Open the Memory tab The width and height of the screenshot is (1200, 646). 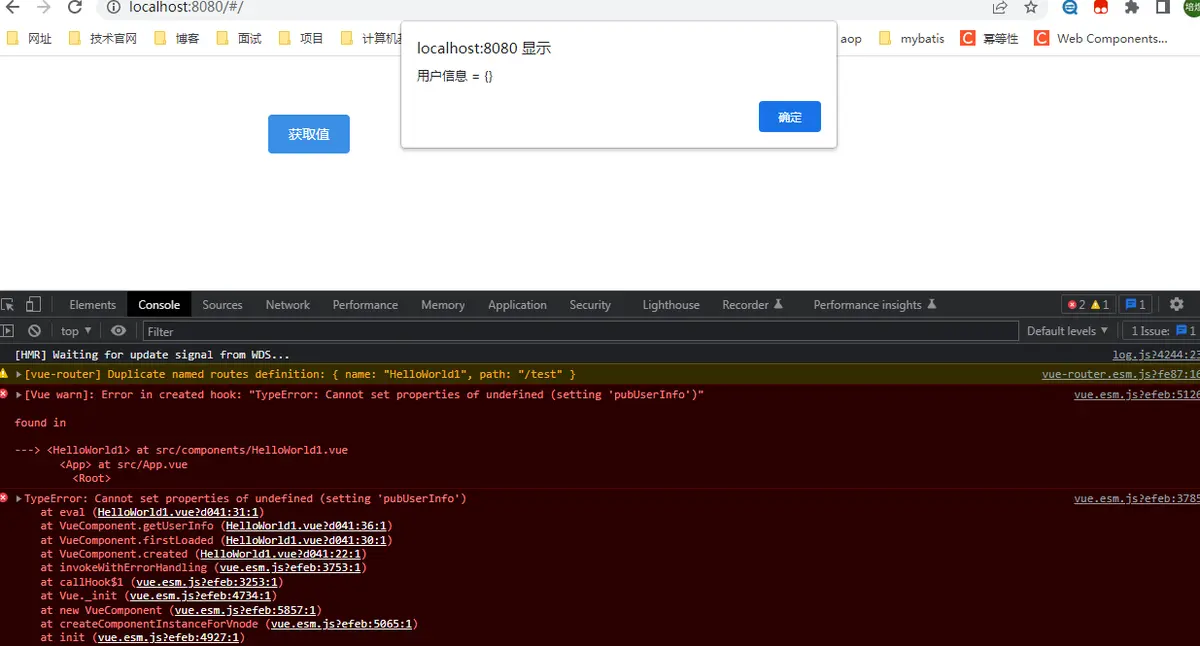tap(443, 305)
